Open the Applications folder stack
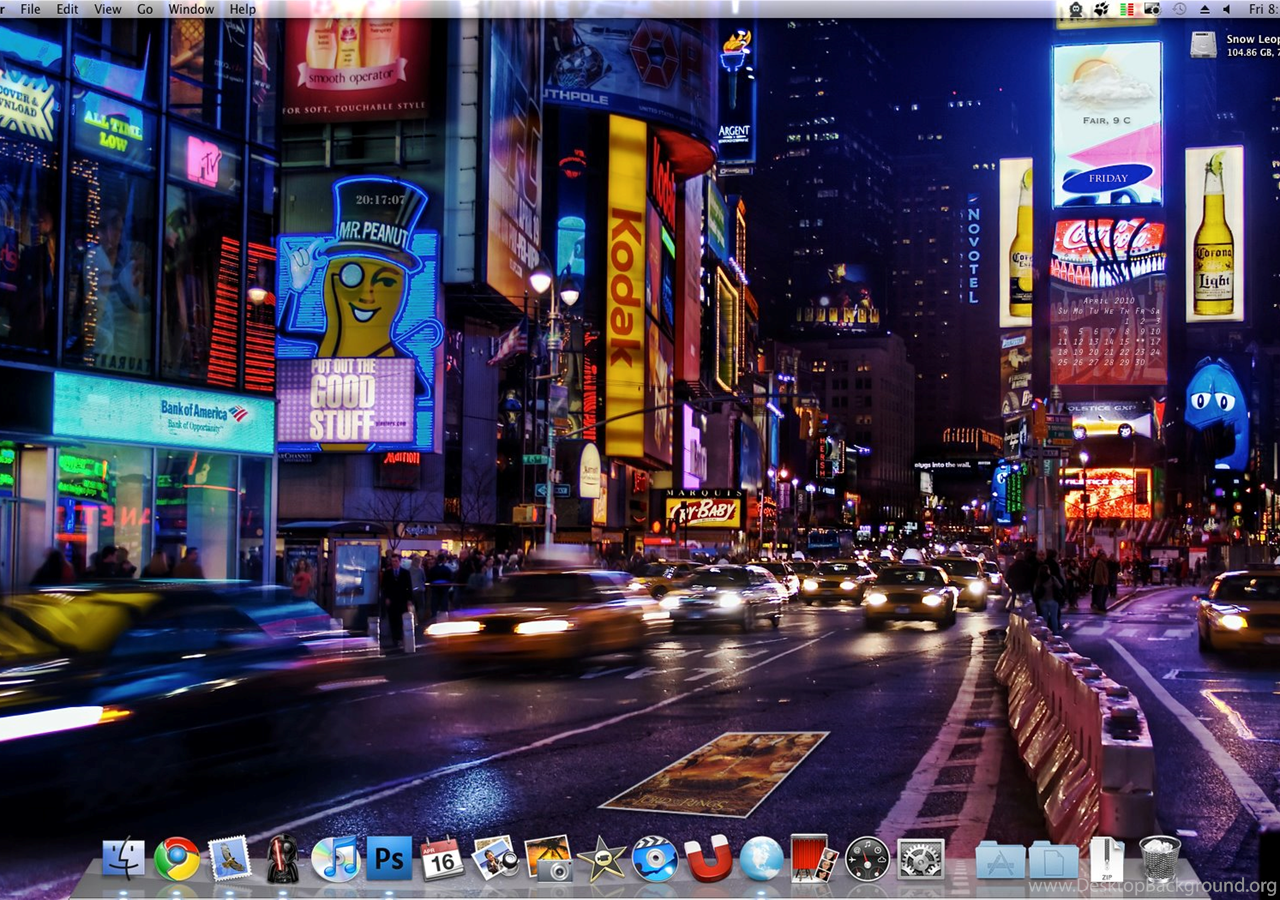The height and width of the screenshot is (900, 1280). click(x=1000, y=860)
